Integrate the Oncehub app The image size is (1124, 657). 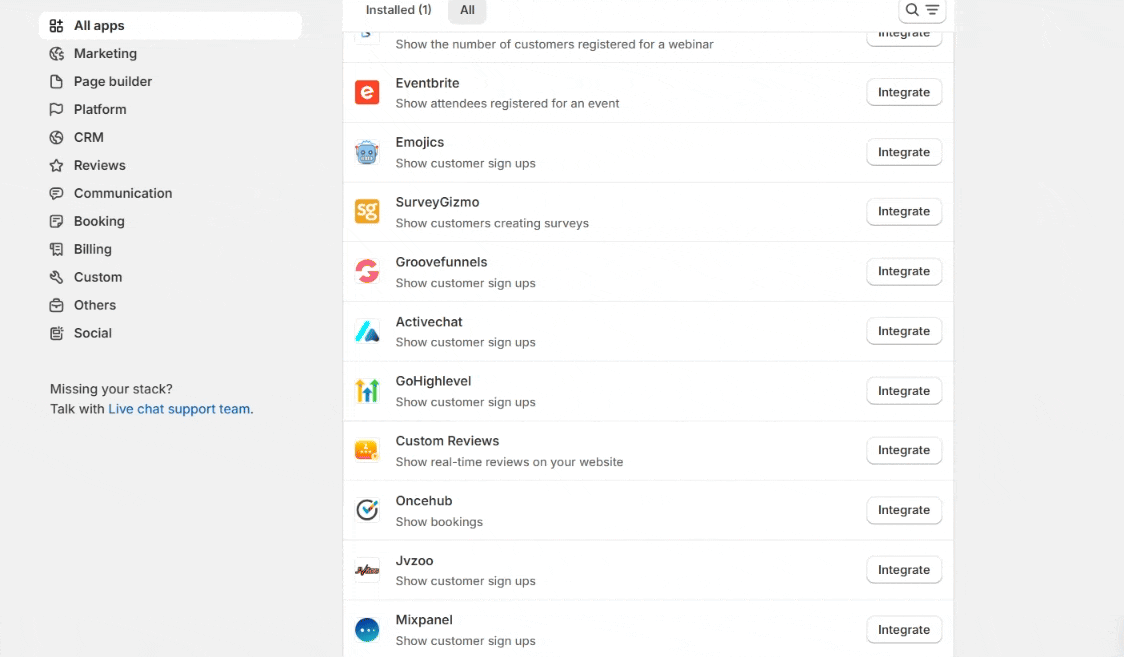[x=904, y=510]
